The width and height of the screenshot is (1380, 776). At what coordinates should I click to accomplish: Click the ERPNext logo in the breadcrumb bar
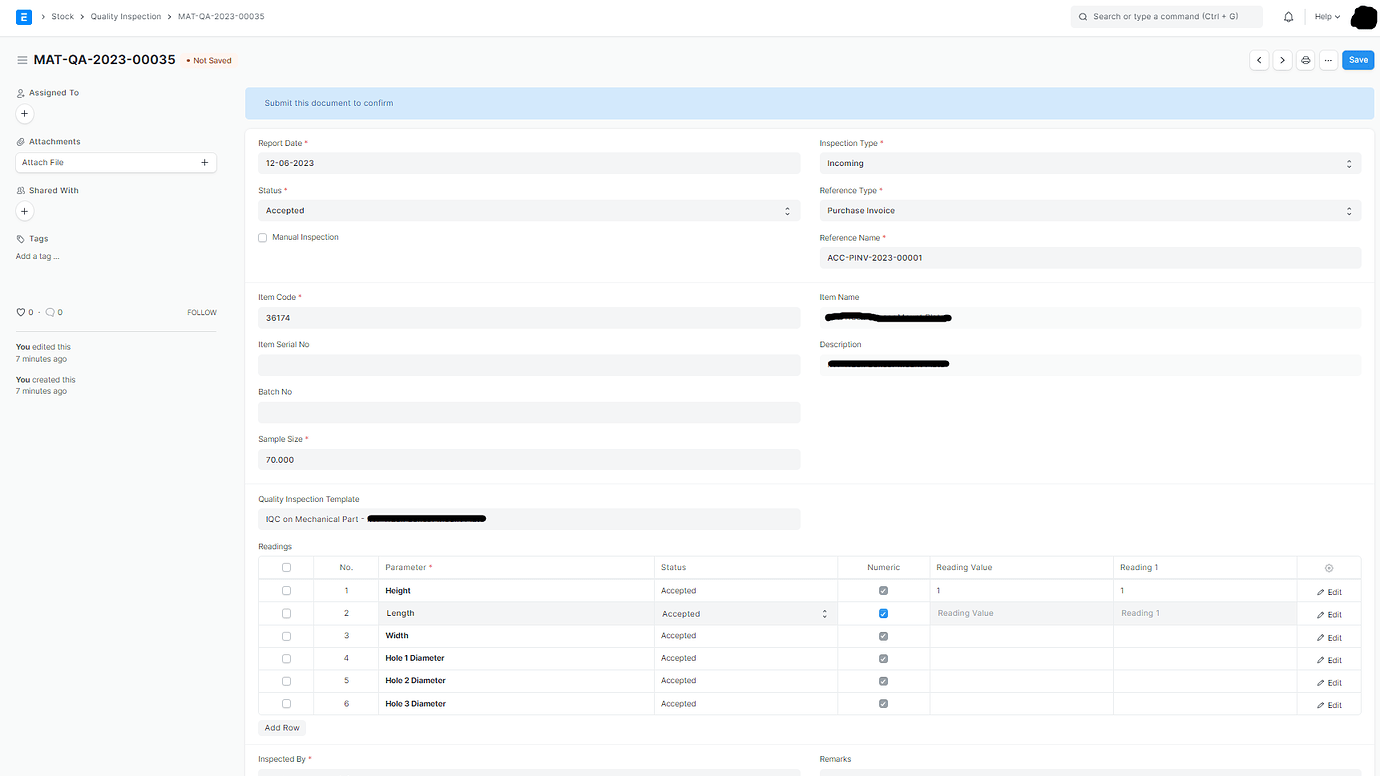click(23, 16)
